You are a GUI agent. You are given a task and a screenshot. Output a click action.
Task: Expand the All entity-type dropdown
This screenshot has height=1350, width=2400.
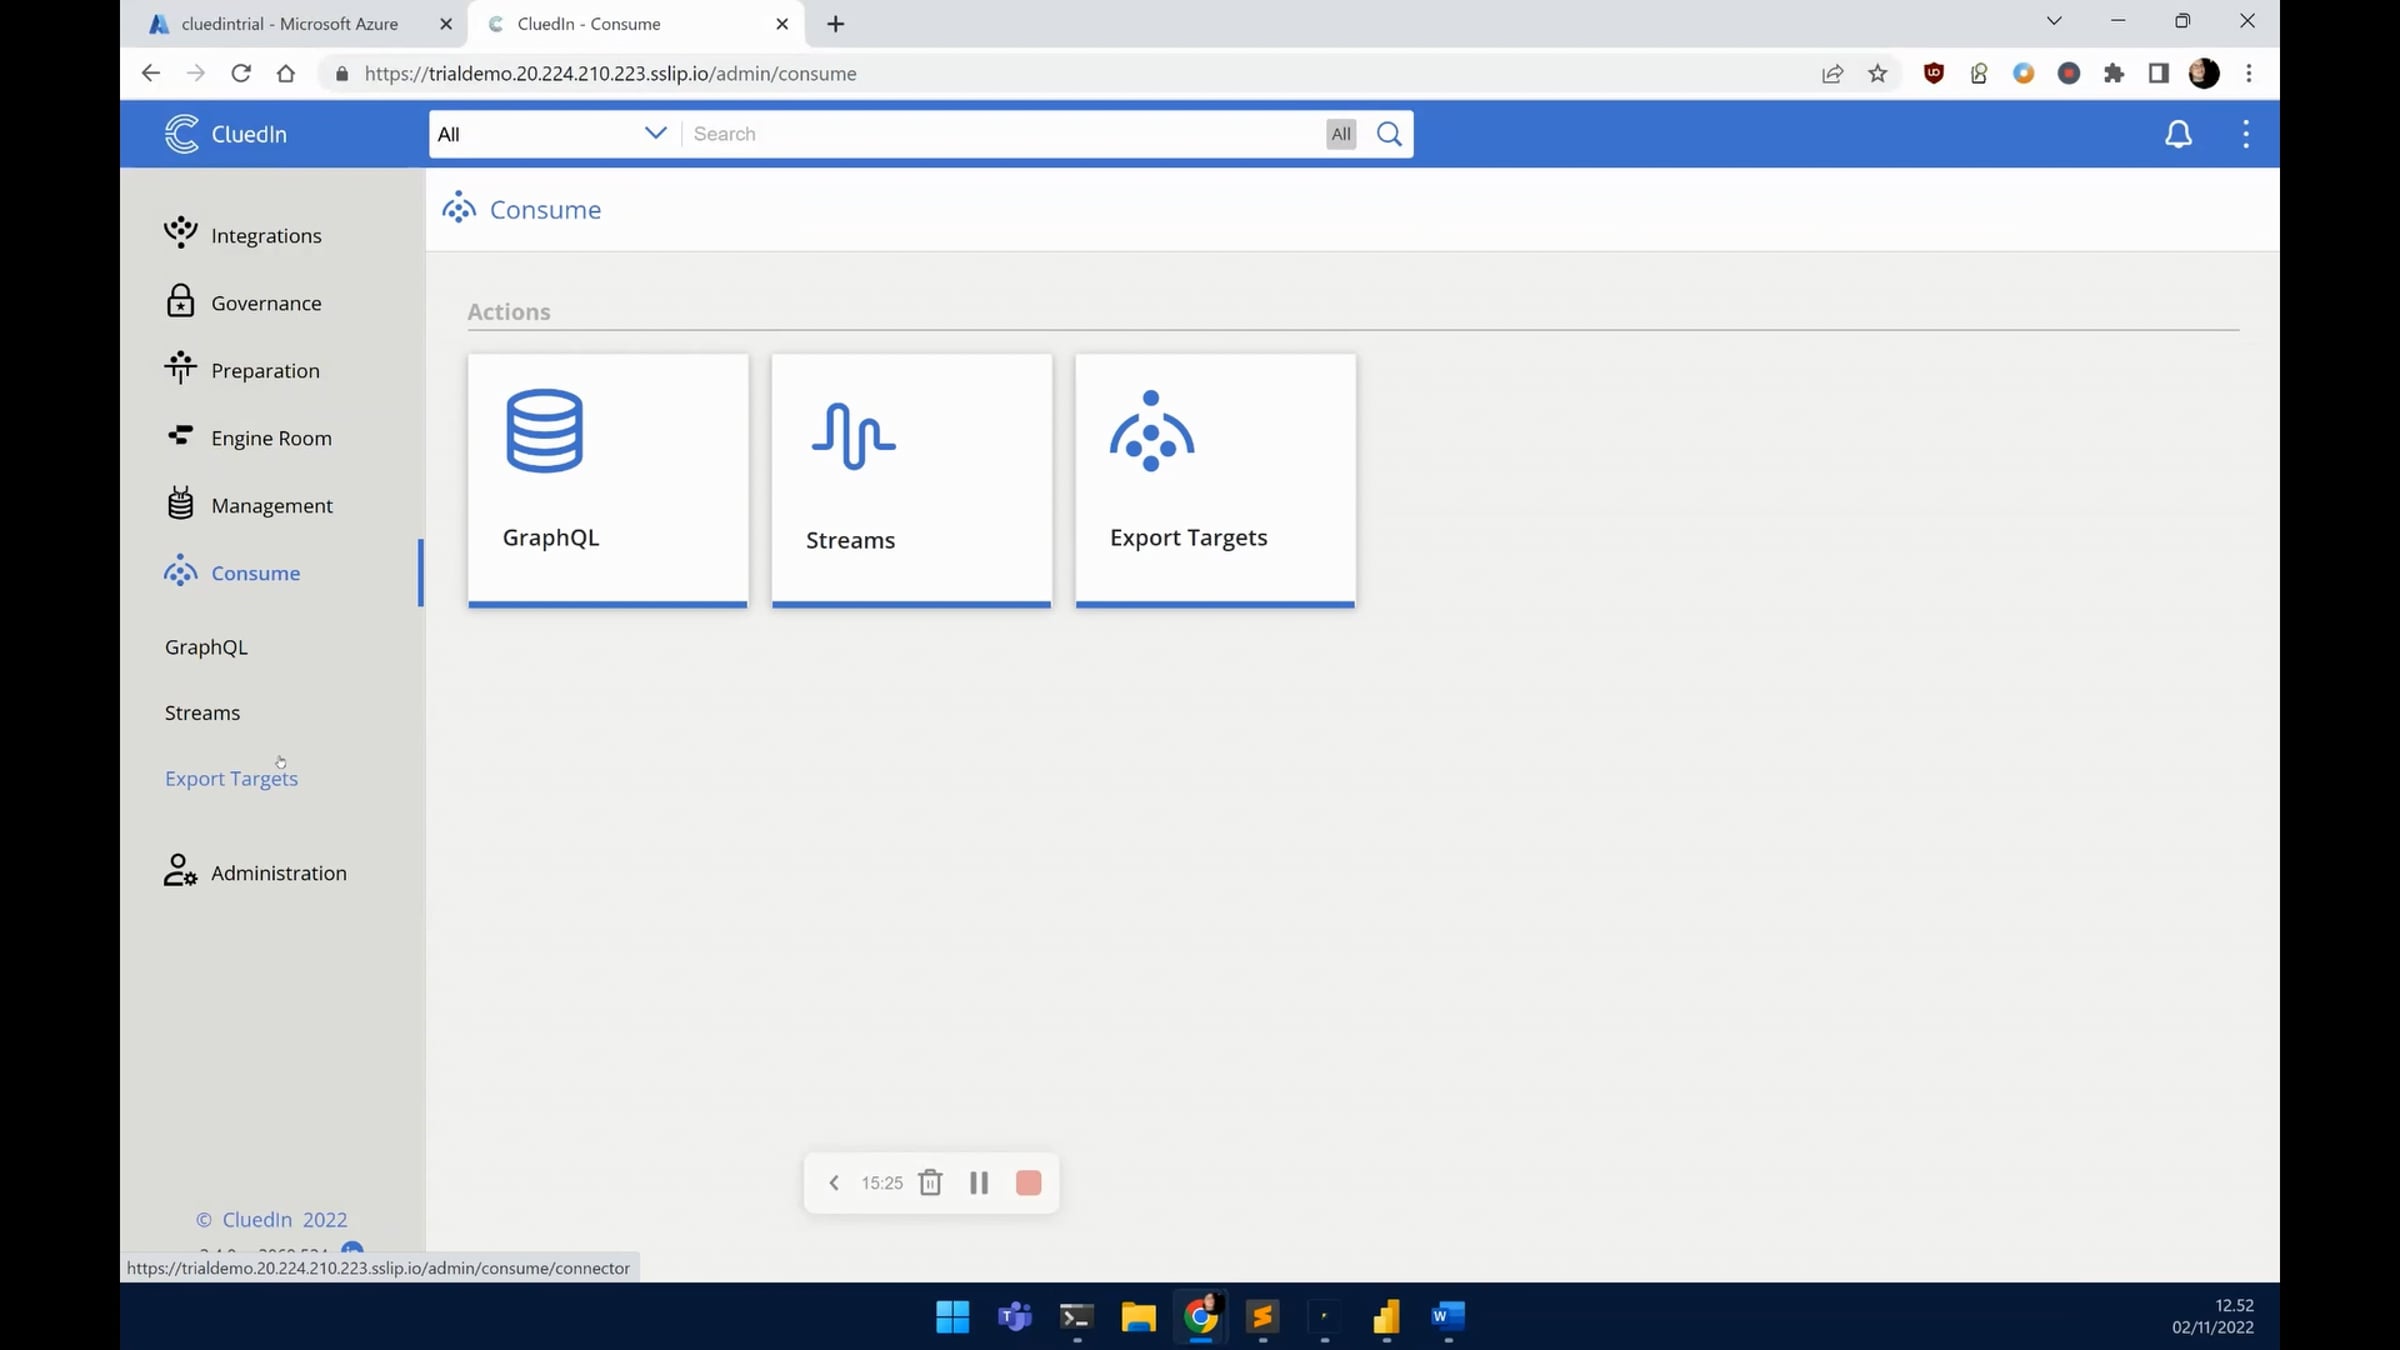point(553,134)
